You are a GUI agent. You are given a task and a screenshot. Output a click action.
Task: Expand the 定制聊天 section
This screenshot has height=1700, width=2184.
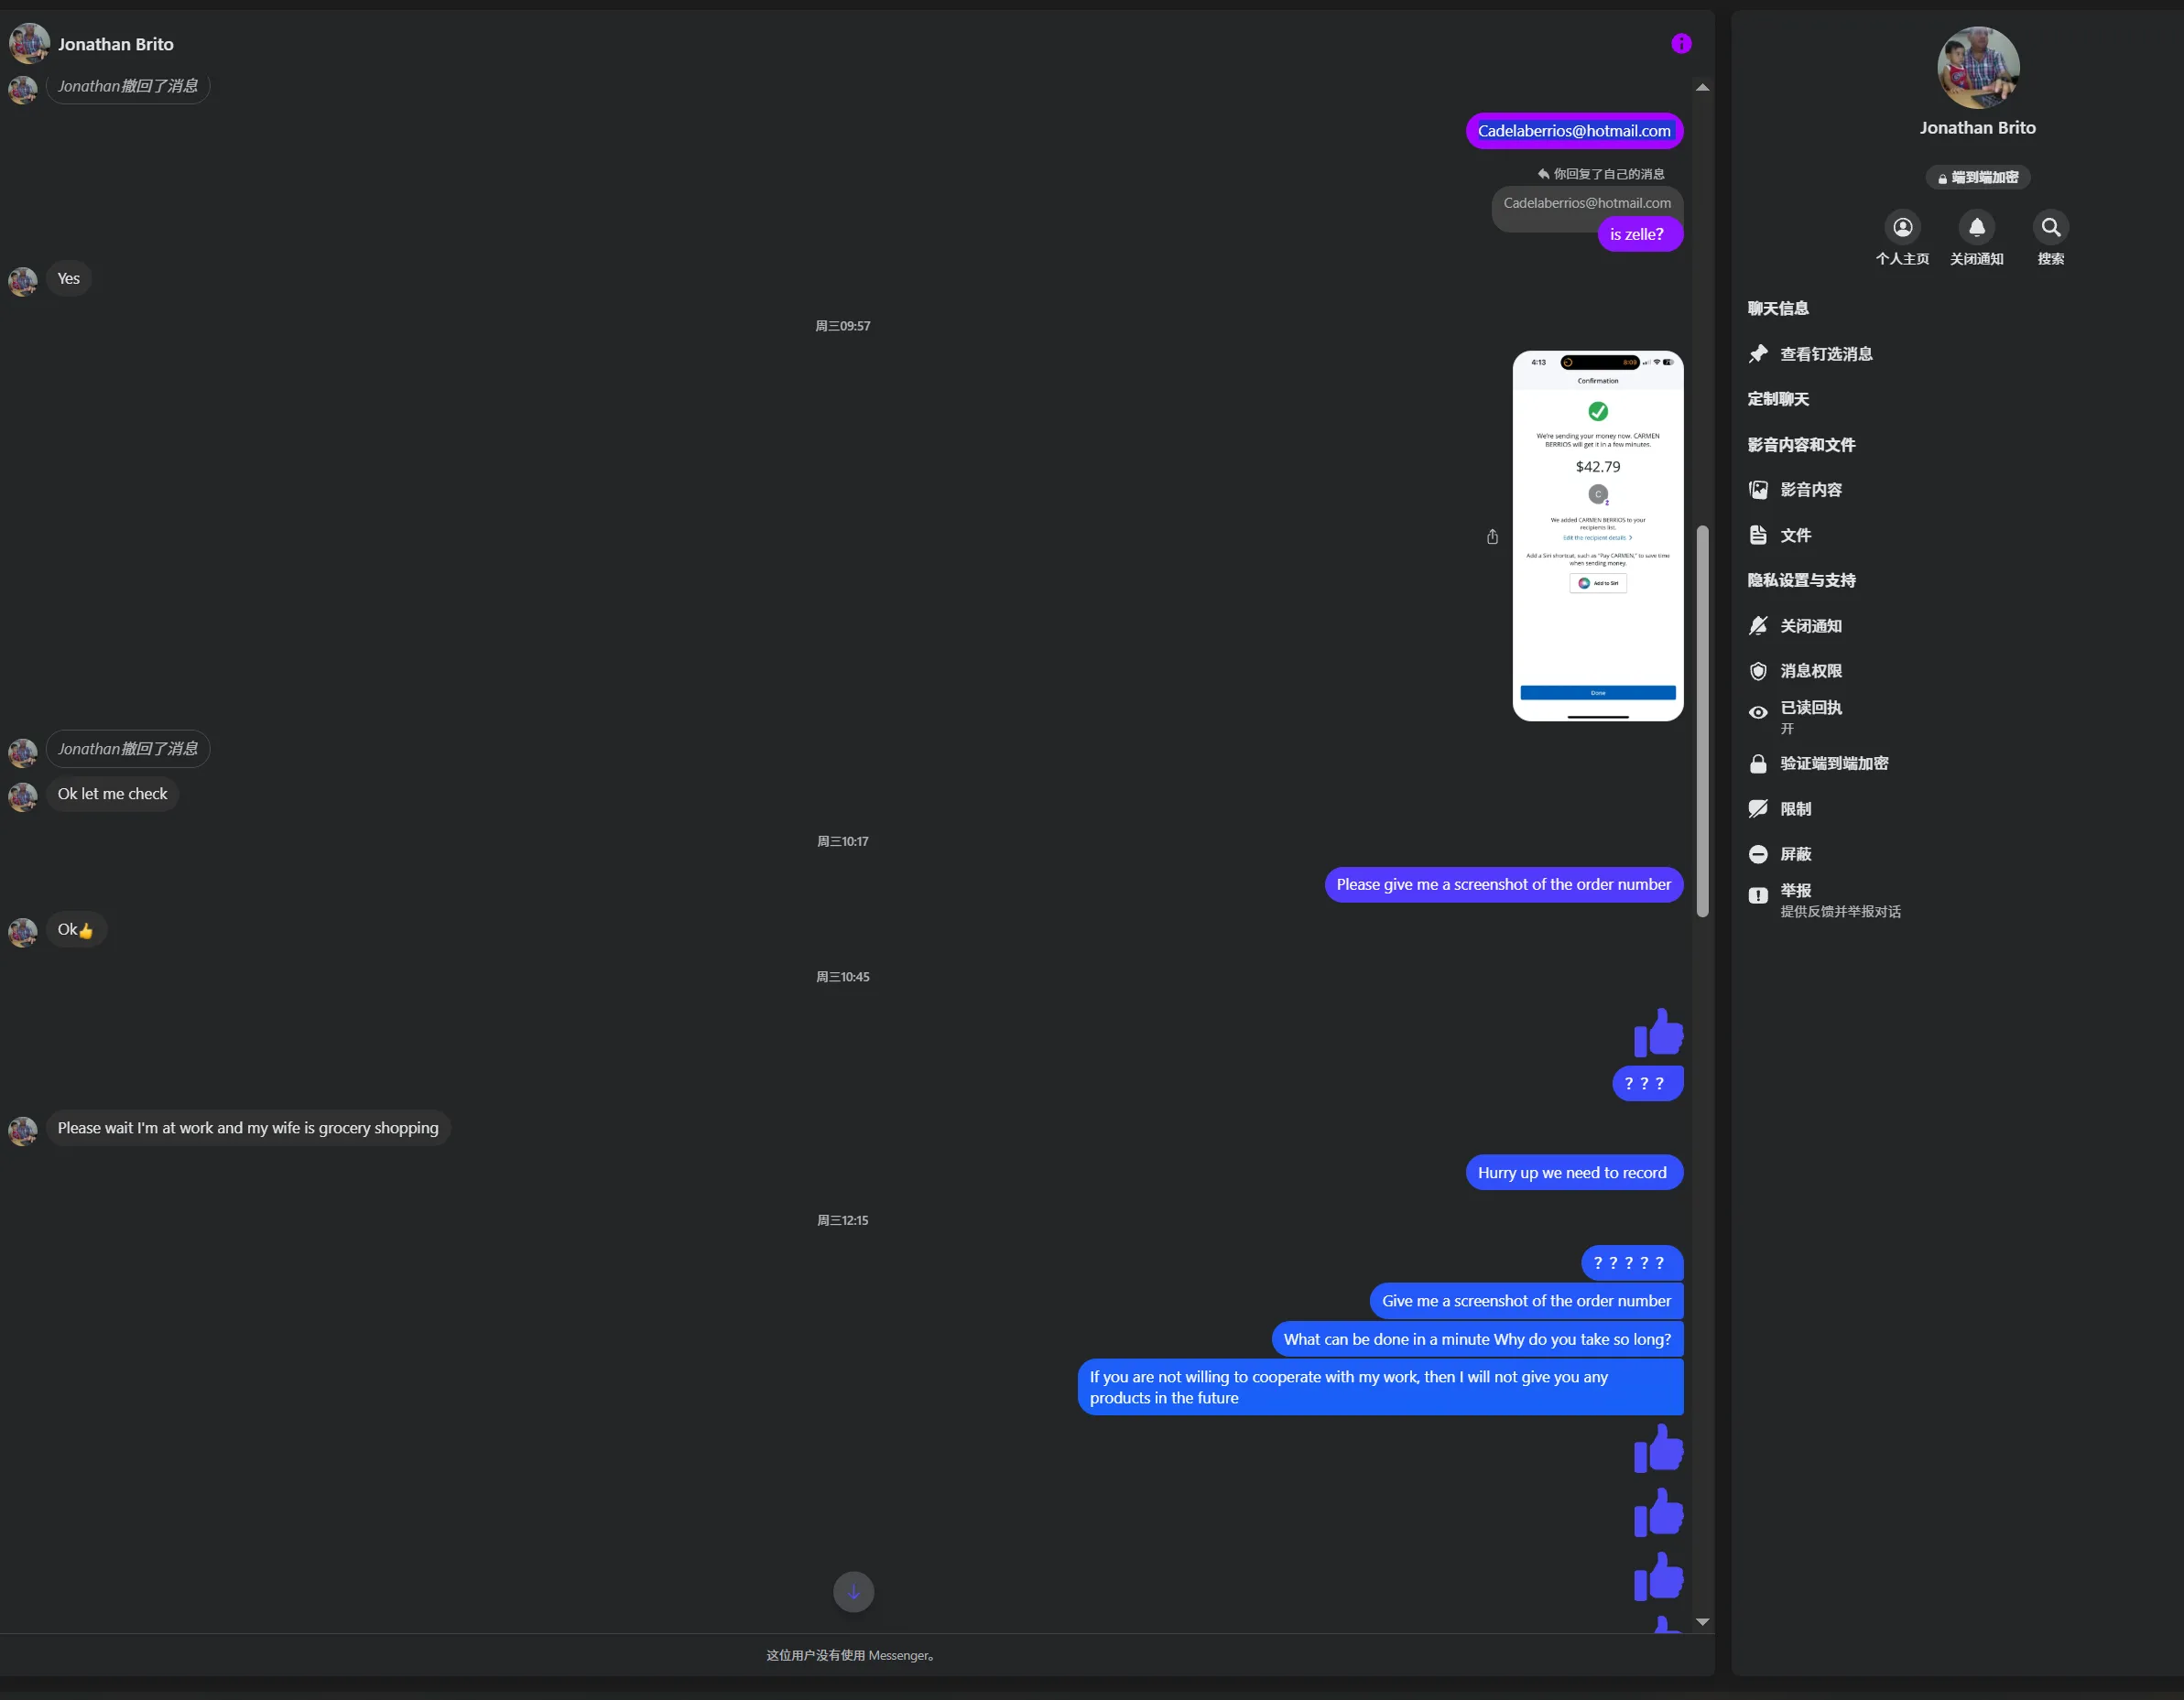click(x=1778, y=399)
